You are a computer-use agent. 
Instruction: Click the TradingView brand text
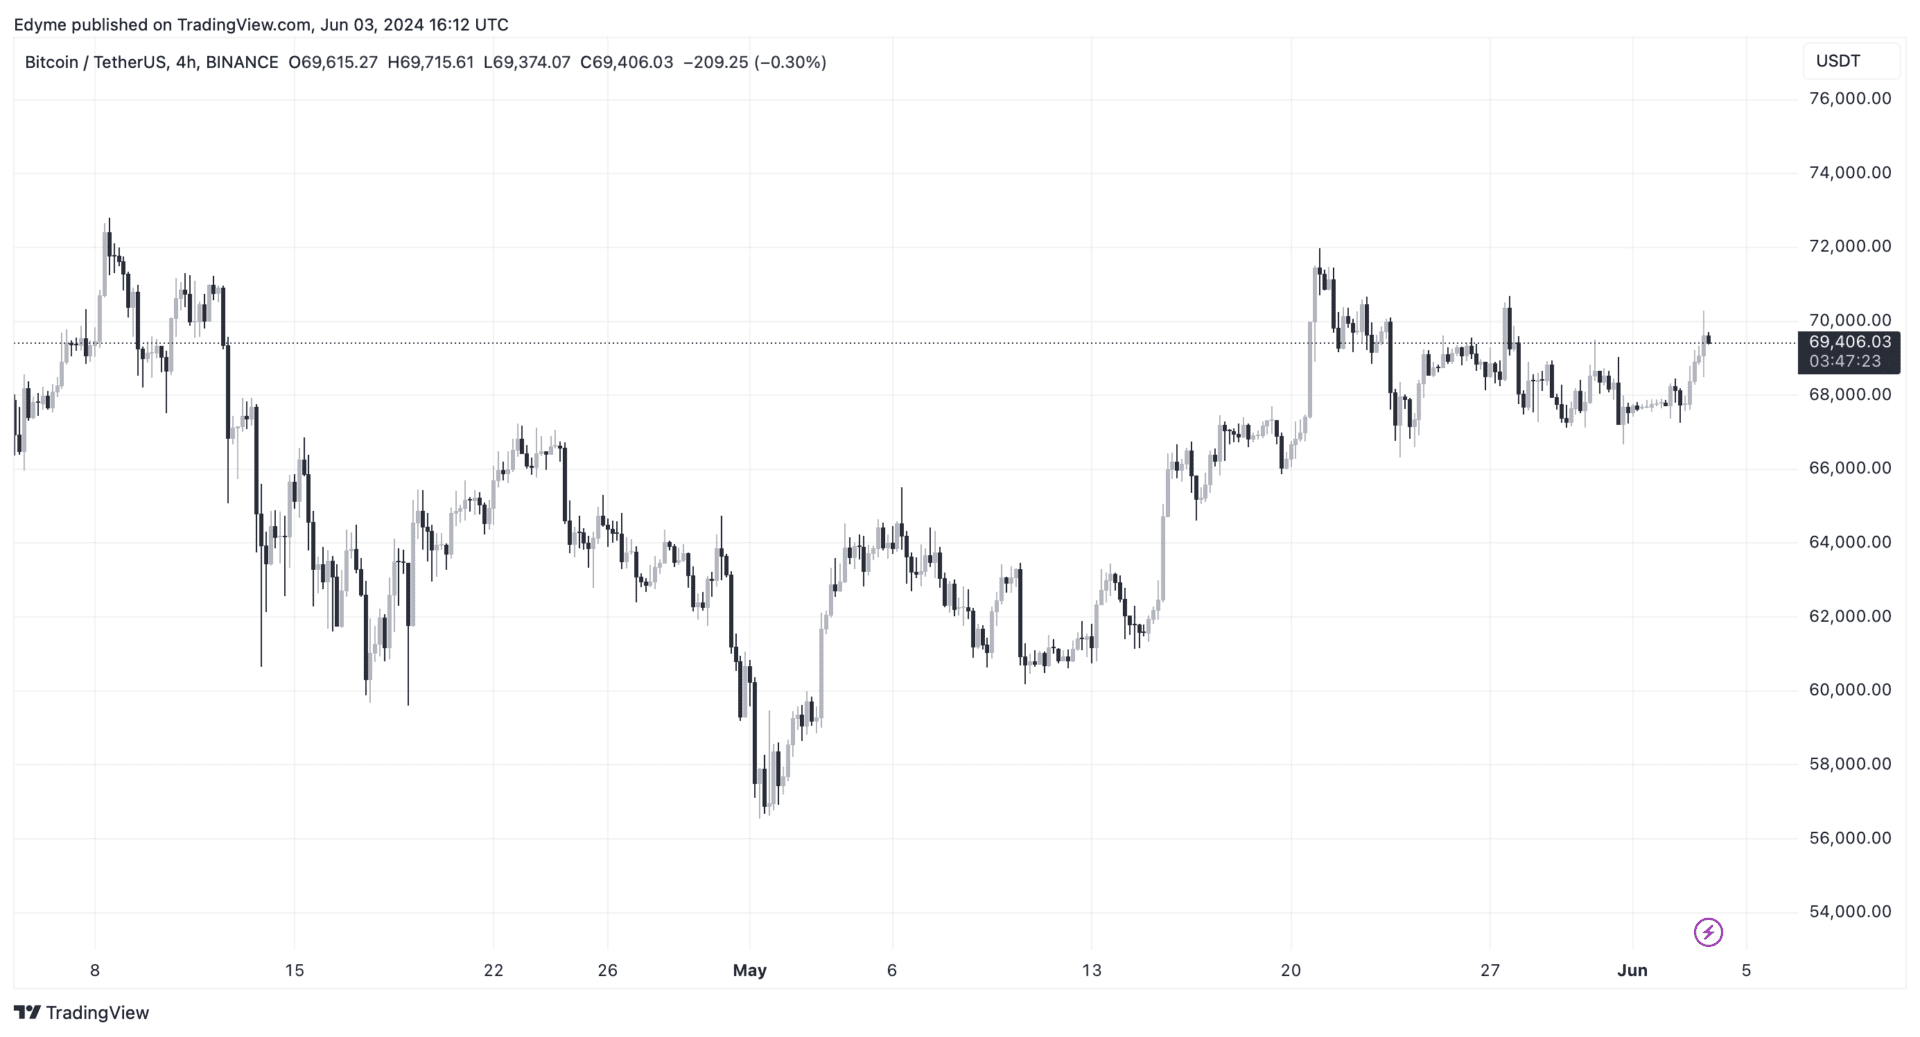click(x=97, y=1012)
